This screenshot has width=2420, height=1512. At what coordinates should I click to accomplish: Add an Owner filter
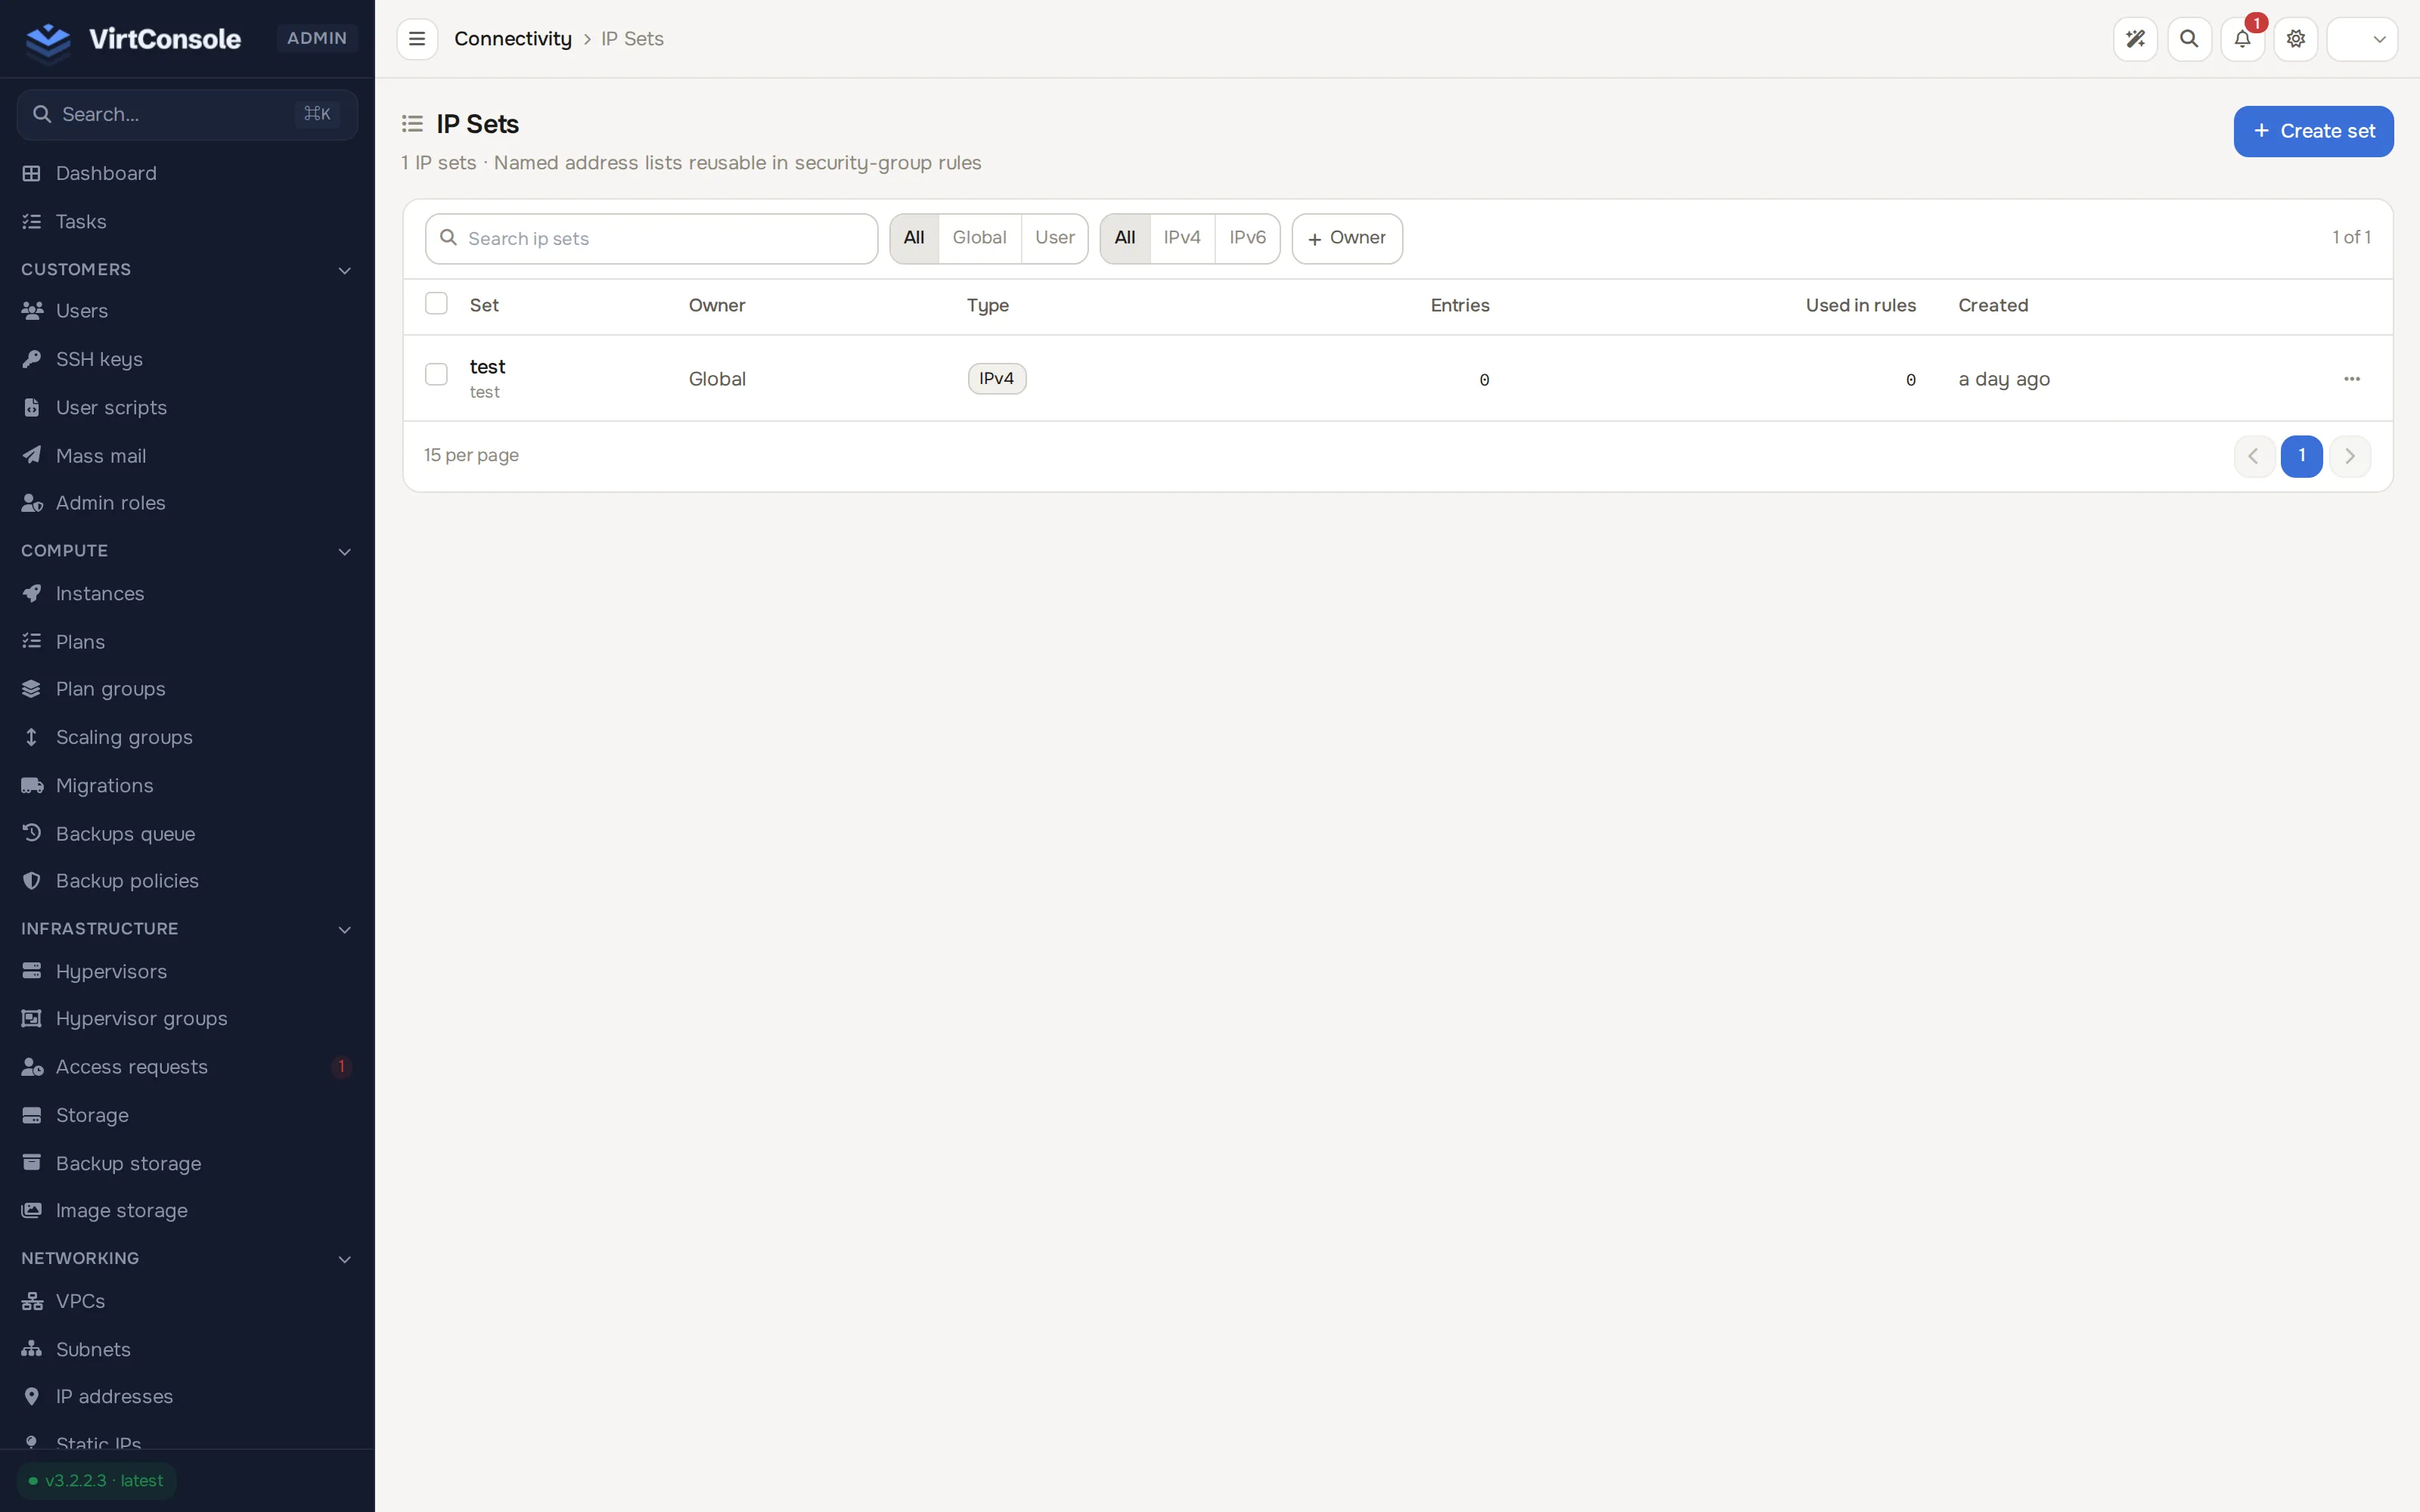coord(1346,238)
